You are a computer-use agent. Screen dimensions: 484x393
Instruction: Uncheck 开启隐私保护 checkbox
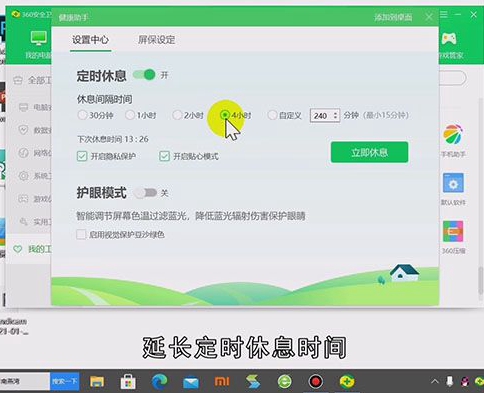(x=82, y=156)
